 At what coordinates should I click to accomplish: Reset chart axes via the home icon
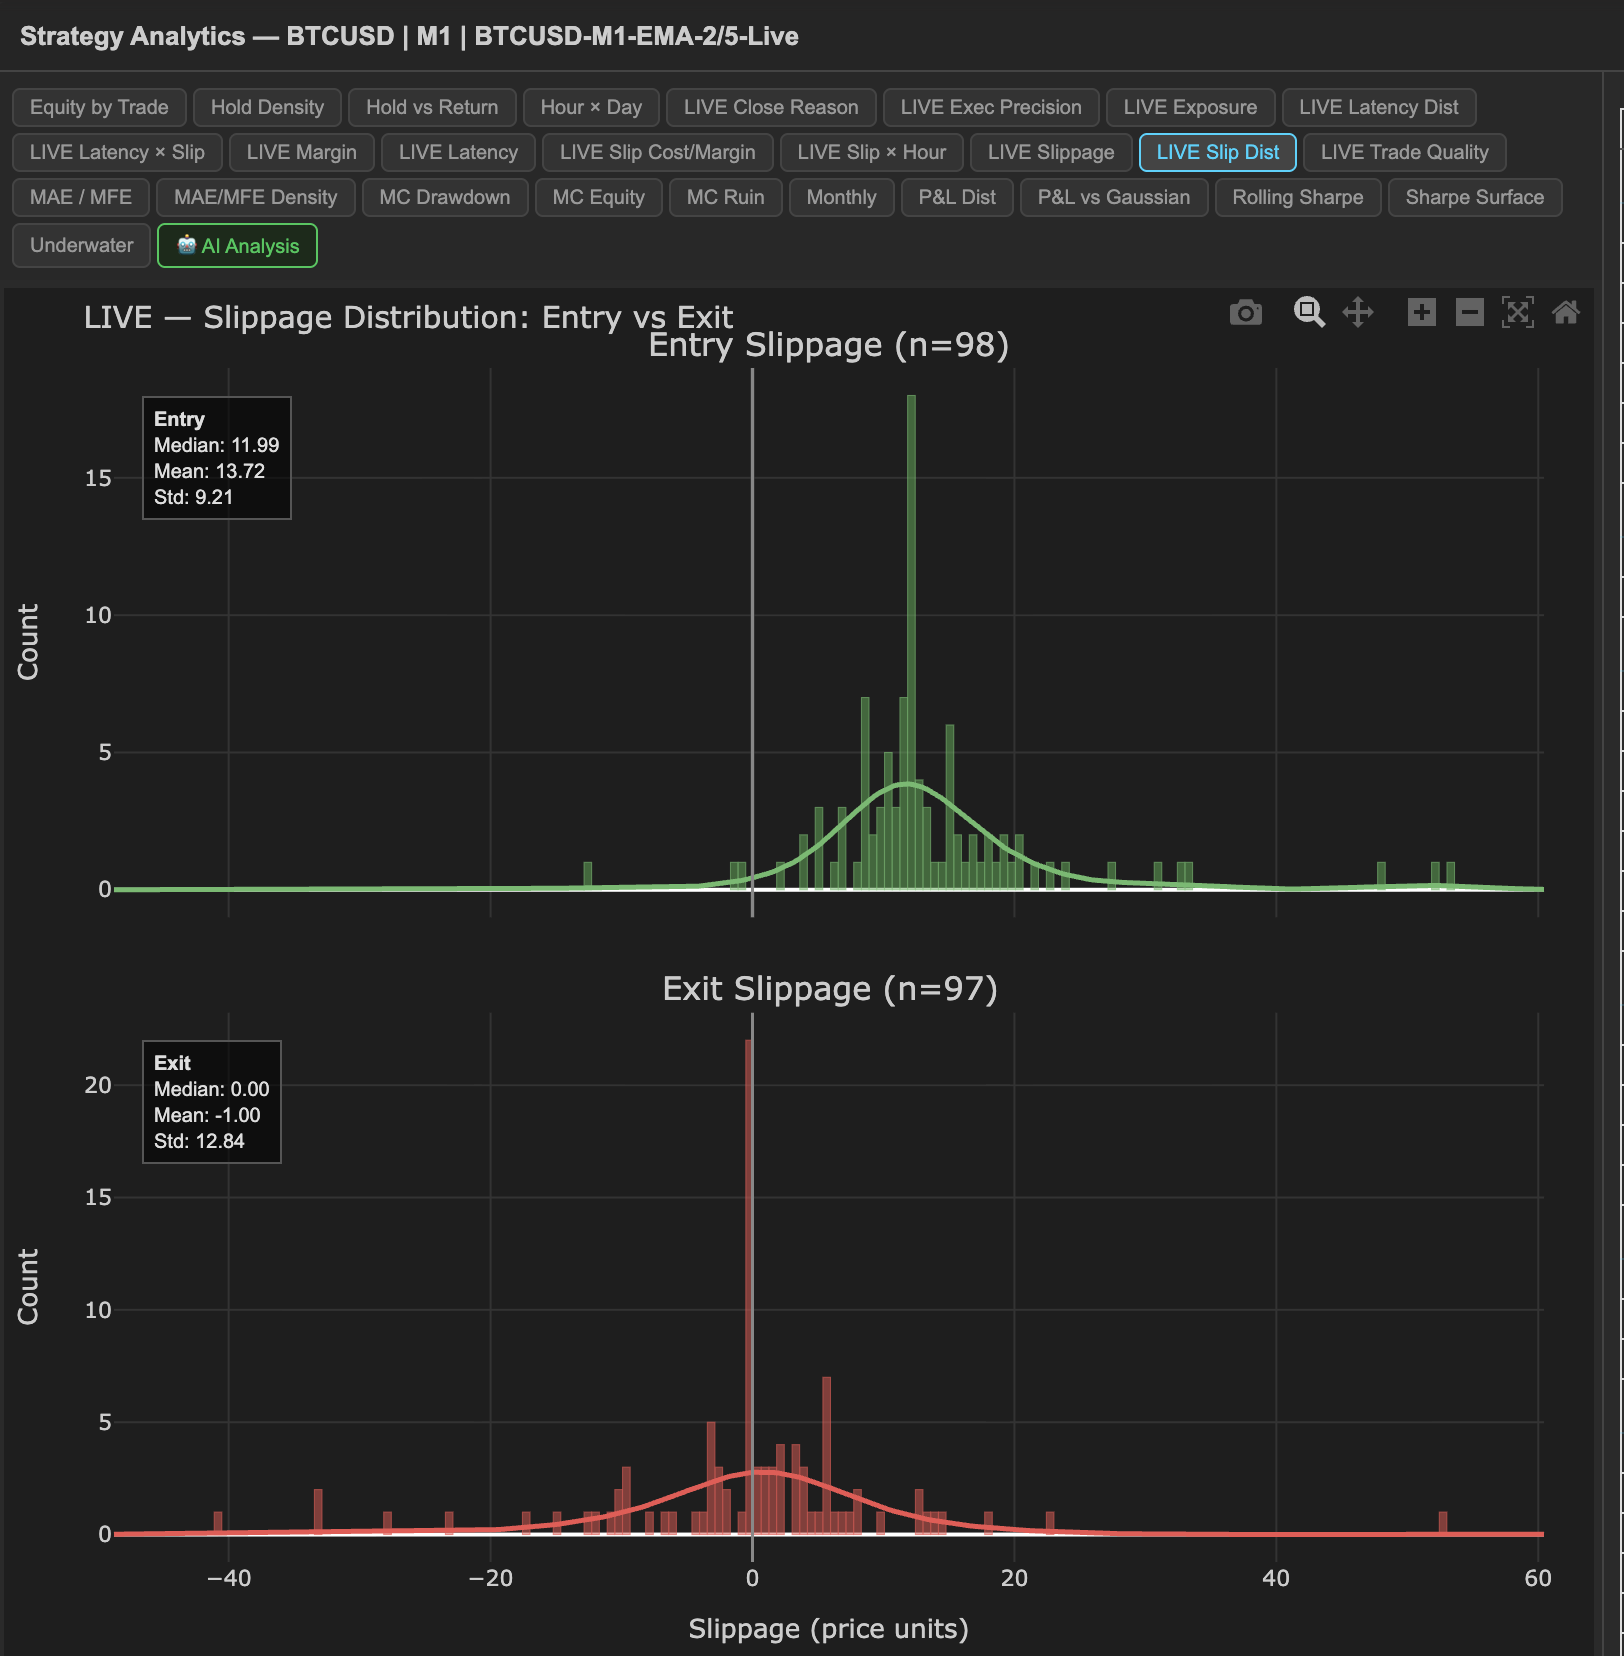(1566, 313)
